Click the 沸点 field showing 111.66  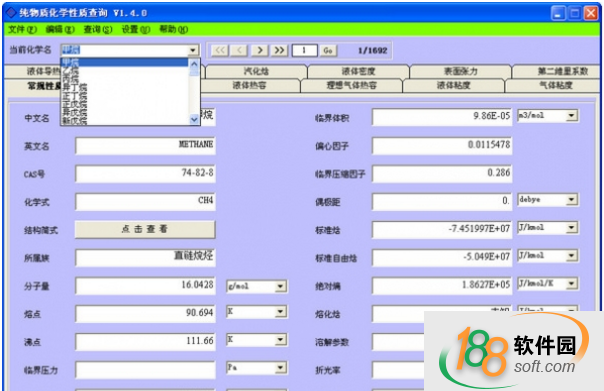pyautogui.click(x=146, y=342)
